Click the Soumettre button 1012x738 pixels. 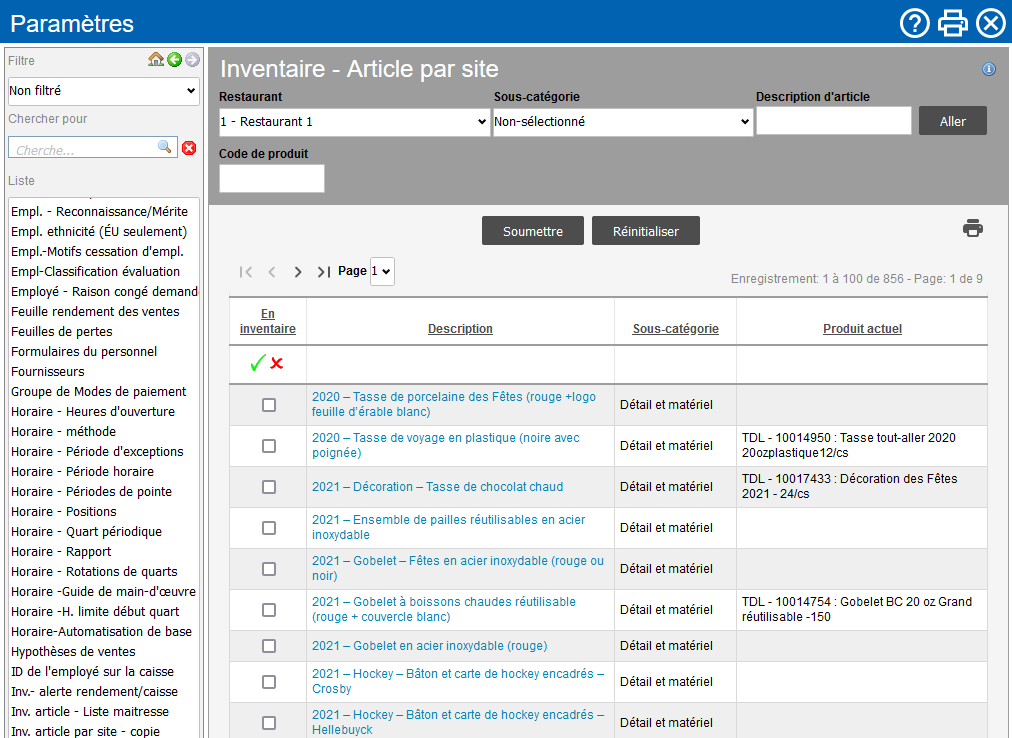533,231
